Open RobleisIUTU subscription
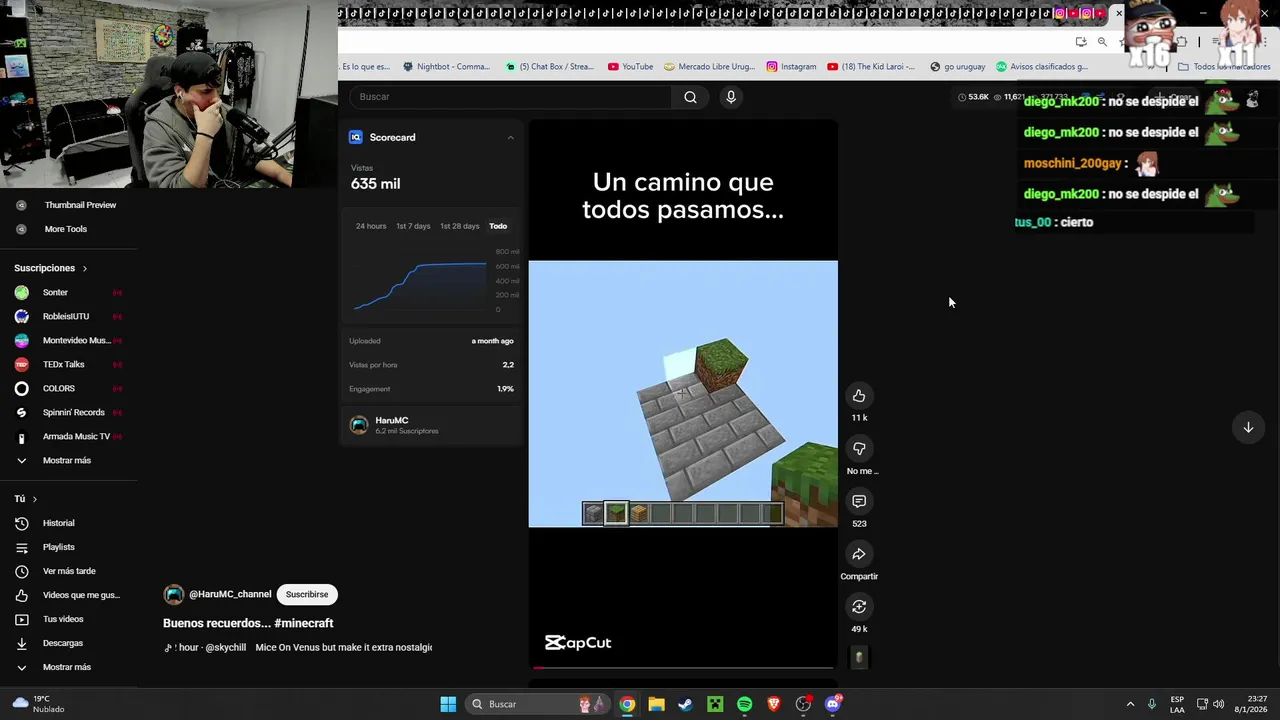 click(x=68, y=316)
